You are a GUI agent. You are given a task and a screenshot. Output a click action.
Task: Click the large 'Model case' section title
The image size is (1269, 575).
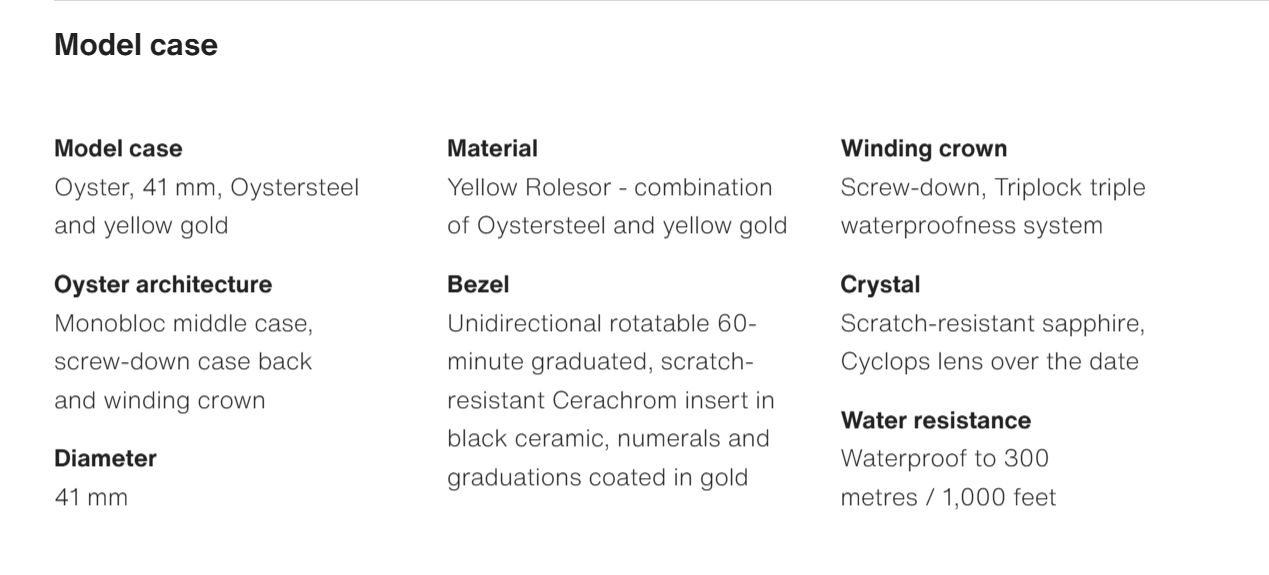136,45
